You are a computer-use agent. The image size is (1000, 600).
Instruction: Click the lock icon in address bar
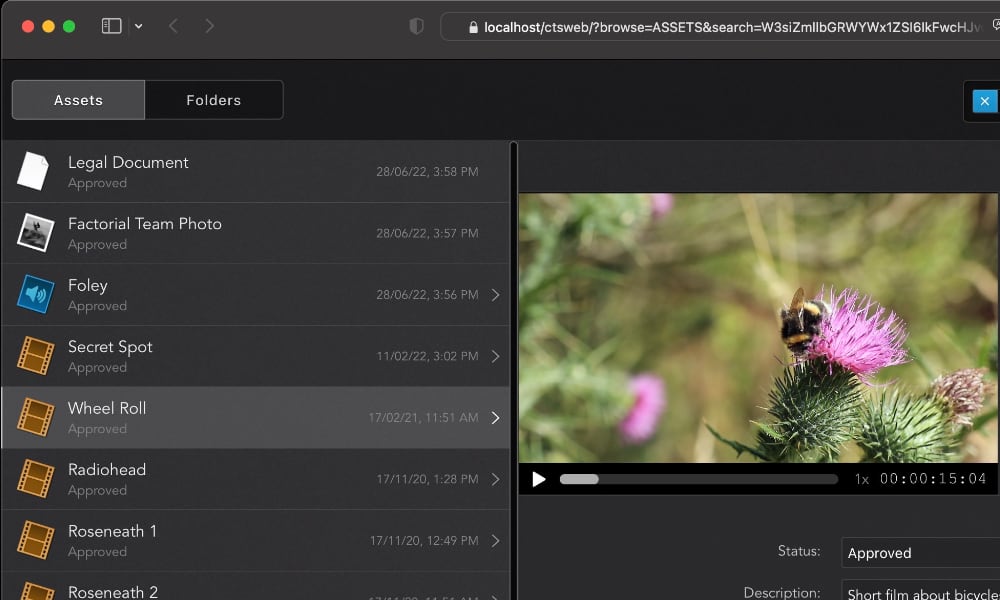click(x=473, y=27)
